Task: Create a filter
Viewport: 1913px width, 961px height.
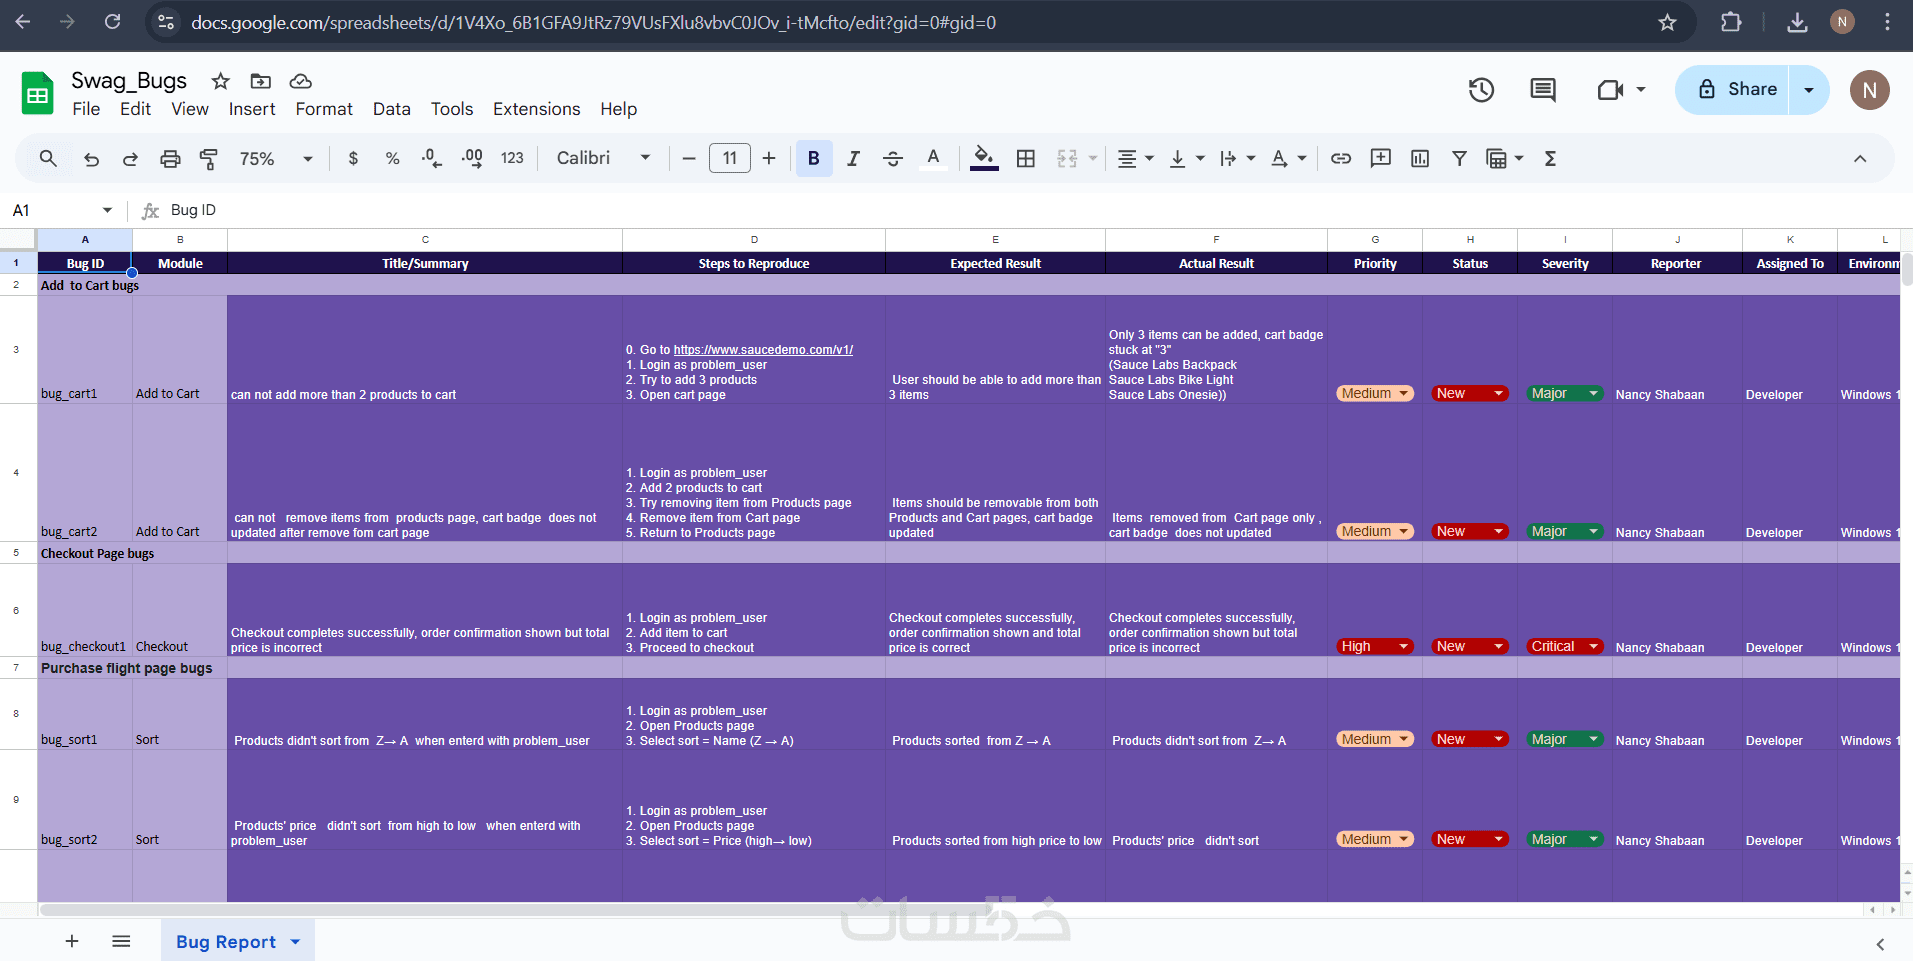Action: tap(1460, 158)
